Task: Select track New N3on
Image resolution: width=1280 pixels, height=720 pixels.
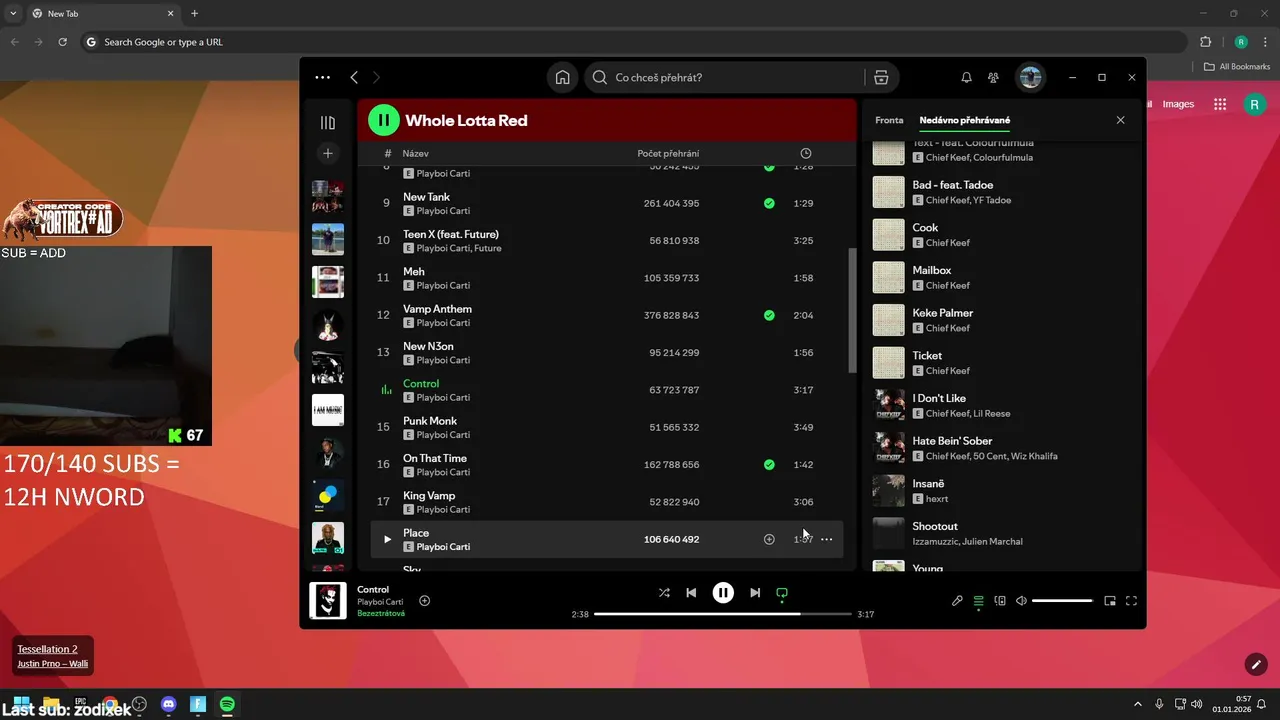Action: (x=607, y=352)
